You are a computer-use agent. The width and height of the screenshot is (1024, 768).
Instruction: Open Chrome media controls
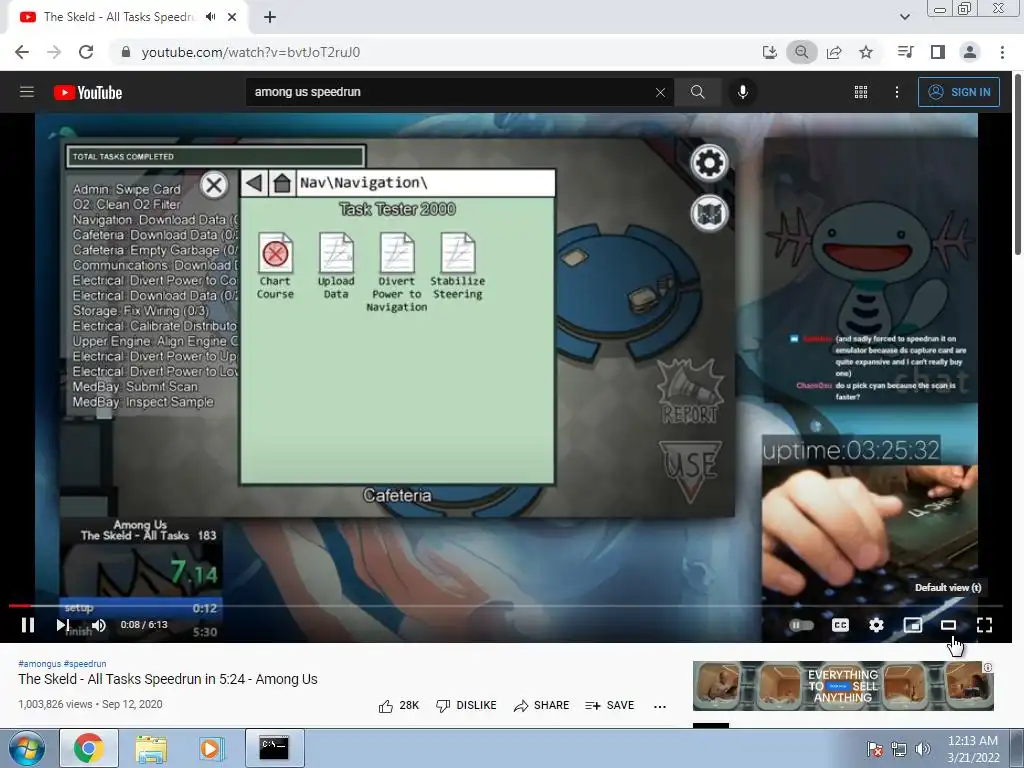pos(906,52)
